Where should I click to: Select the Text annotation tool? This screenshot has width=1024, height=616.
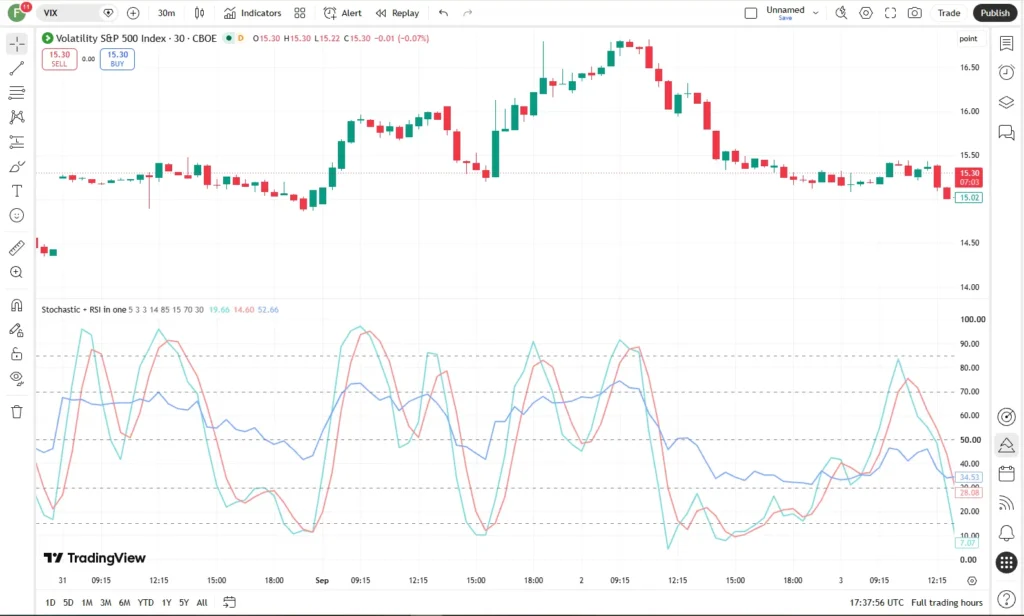[x=17, y=191]
